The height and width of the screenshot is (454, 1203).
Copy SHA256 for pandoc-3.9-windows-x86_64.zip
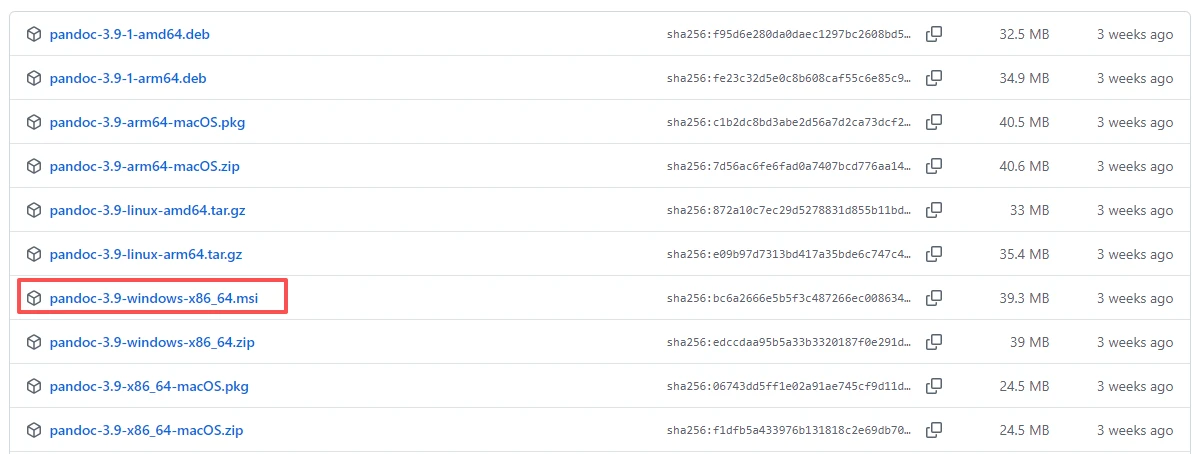pyautogui.click(x=934, y=342)
